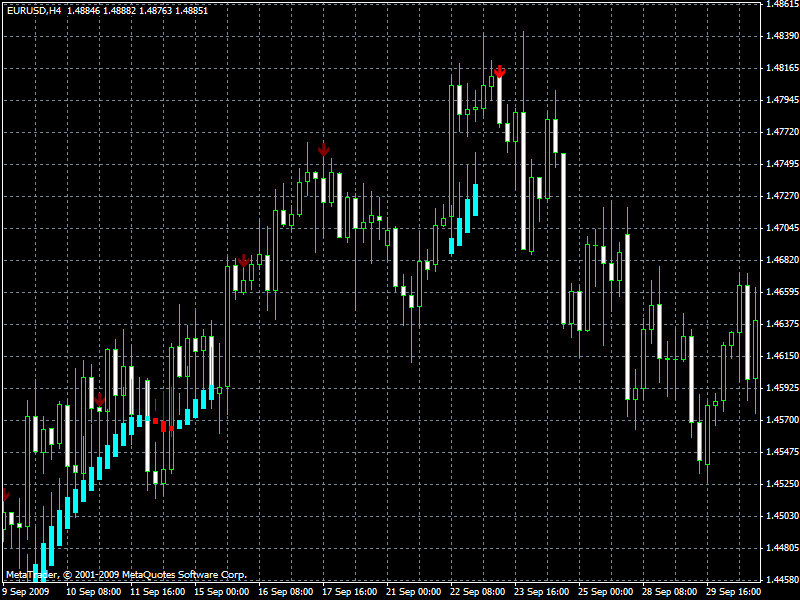Click the red down arrow near 22 Sep peak
Image resolution: width=800 pixels, height=600 pixels.
(499, 71)
